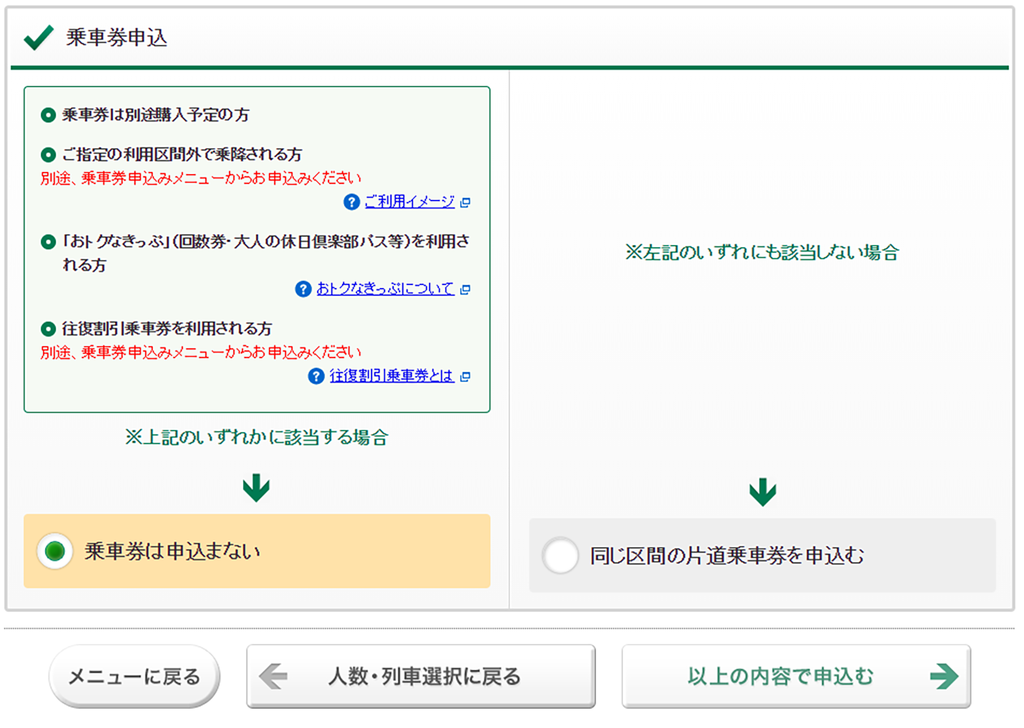Click external-link icon after おトクなきっぷについて
The height and width of the screenshot is (728, 1024).
[465, 290]
